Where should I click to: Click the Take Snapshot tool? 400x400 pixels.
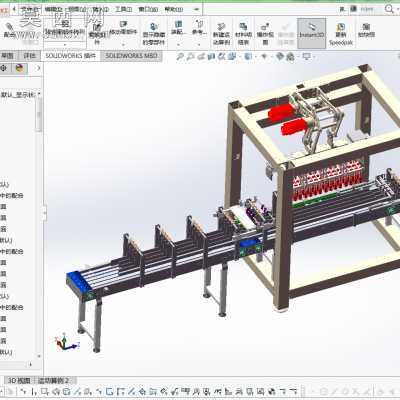(x=366, y=30)
